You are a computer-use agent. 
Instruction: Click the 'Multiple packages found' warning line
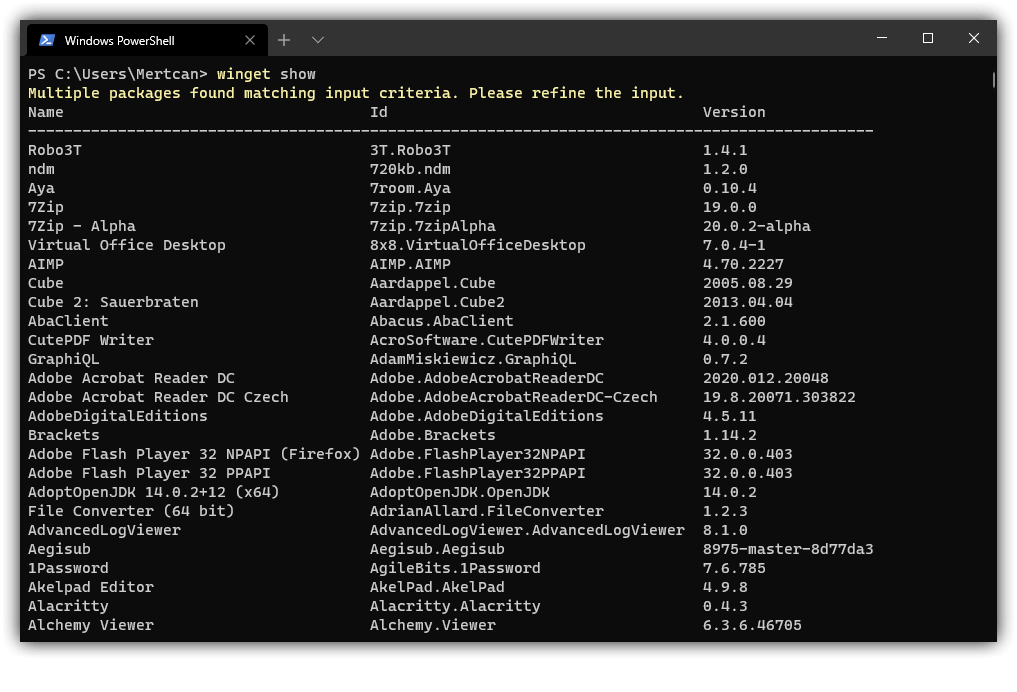(355, 93)
